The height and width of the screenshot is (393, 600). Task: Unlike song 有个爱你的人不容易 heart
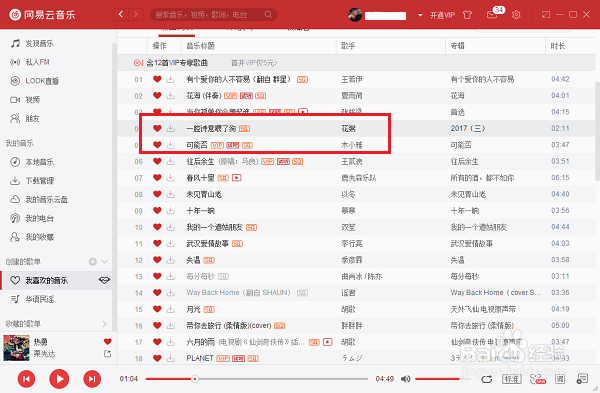(157, 79)
